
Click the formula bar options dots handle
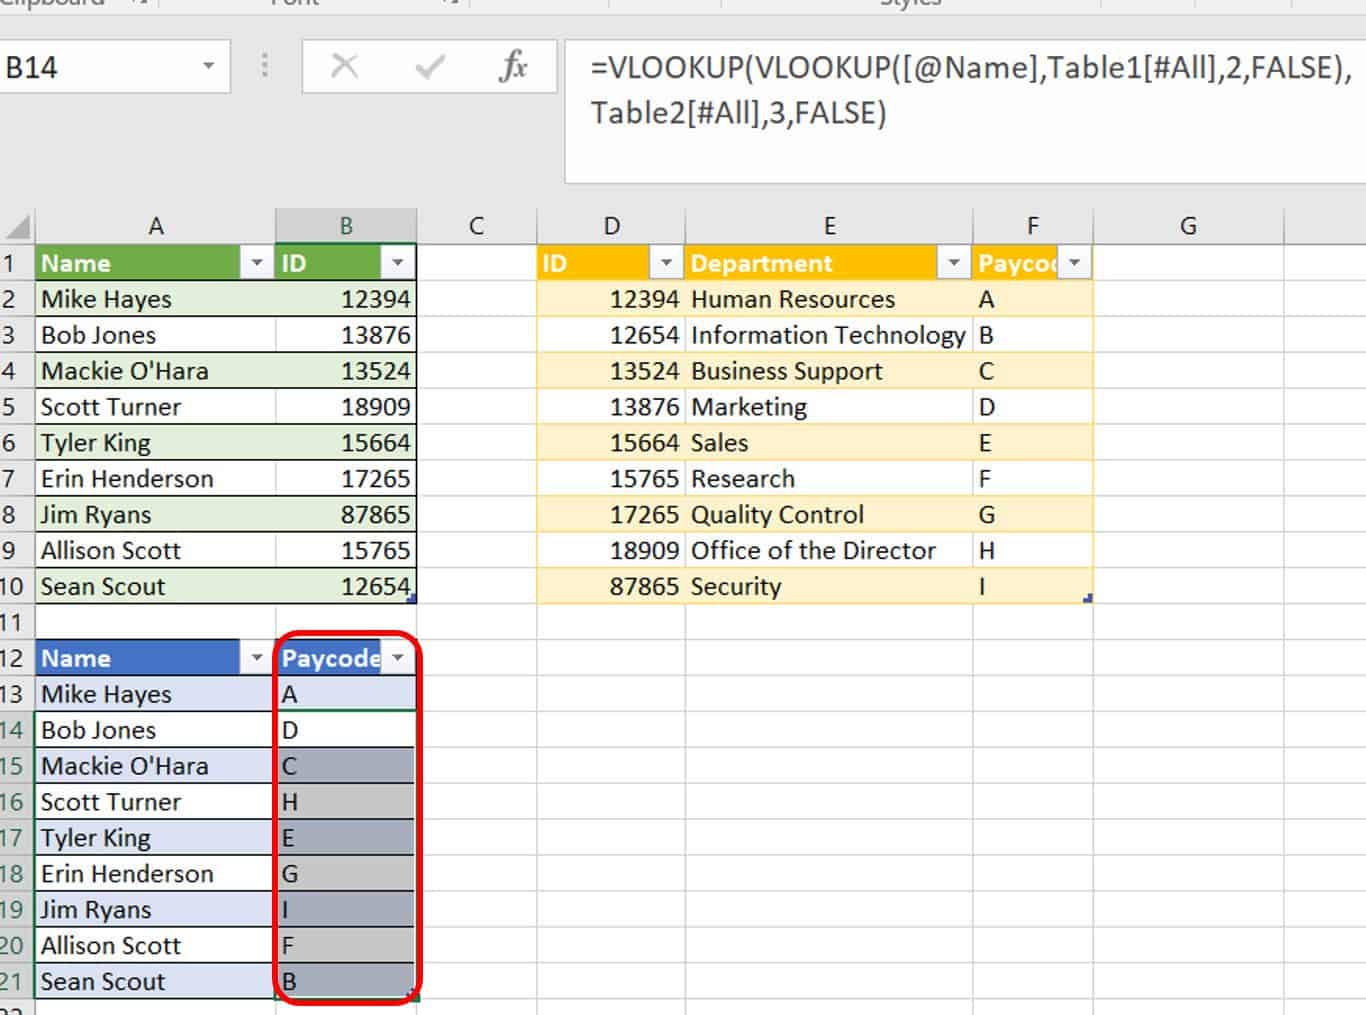click(x=265, y=67)
